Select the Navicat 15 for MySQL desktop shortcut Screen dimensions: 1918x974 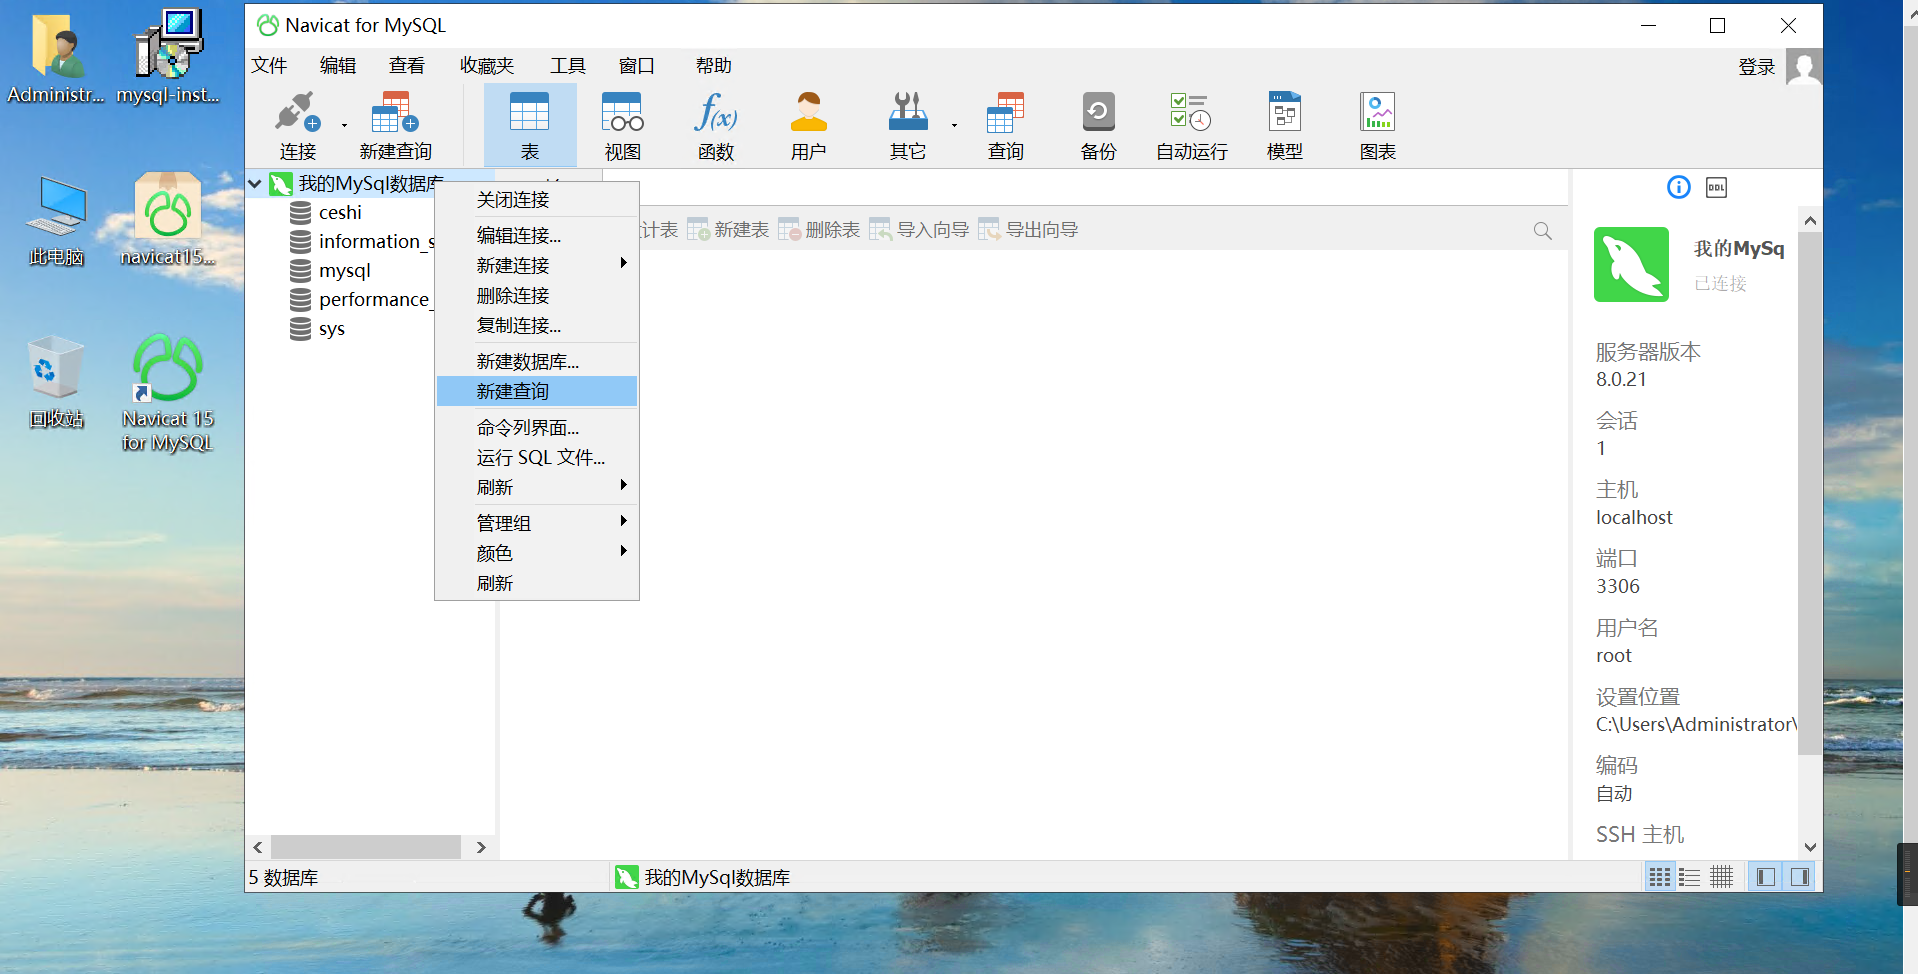click(x=168, y=393)
